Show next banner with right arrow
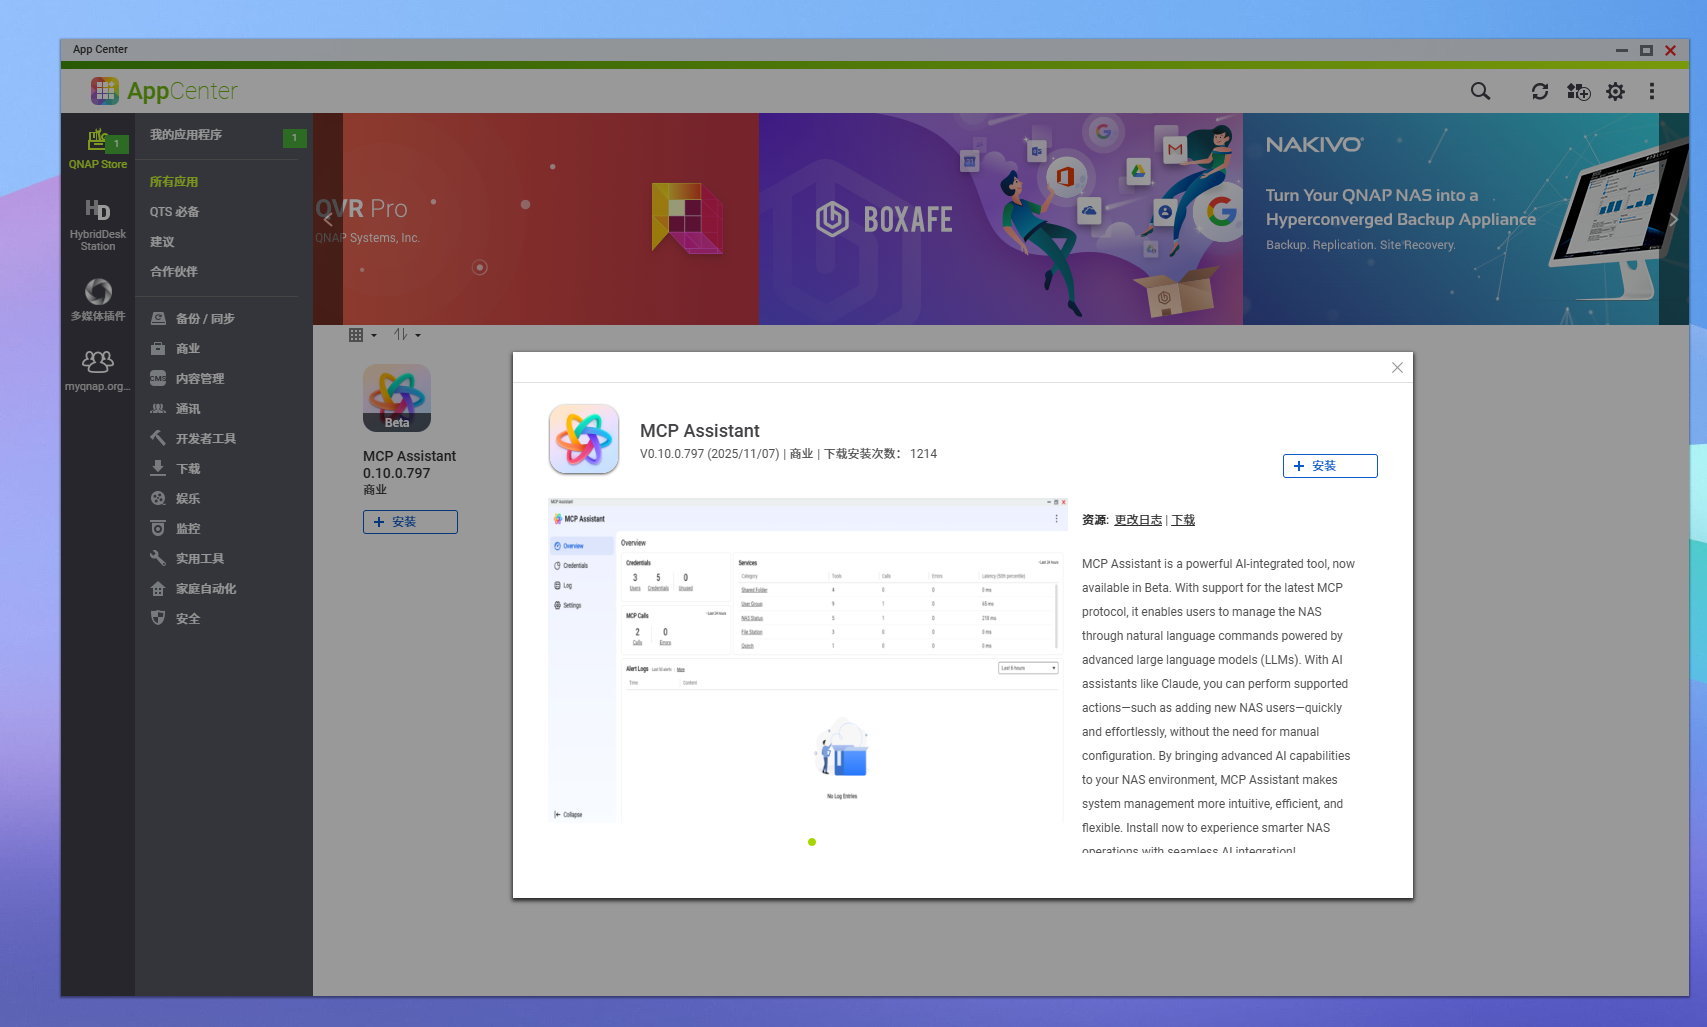 pyautogui.click(x=1673, y=219)
